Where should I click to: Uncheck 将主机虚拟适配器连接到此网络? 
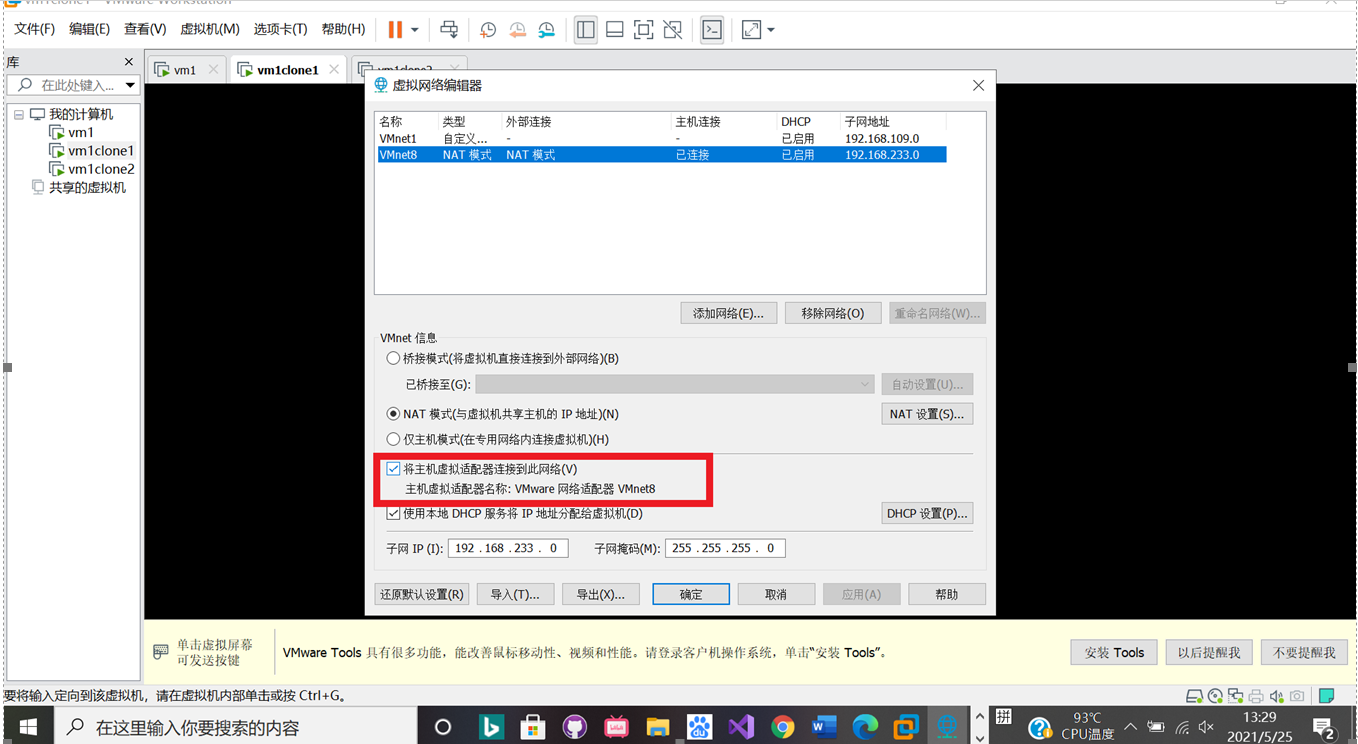coord(393,468)
